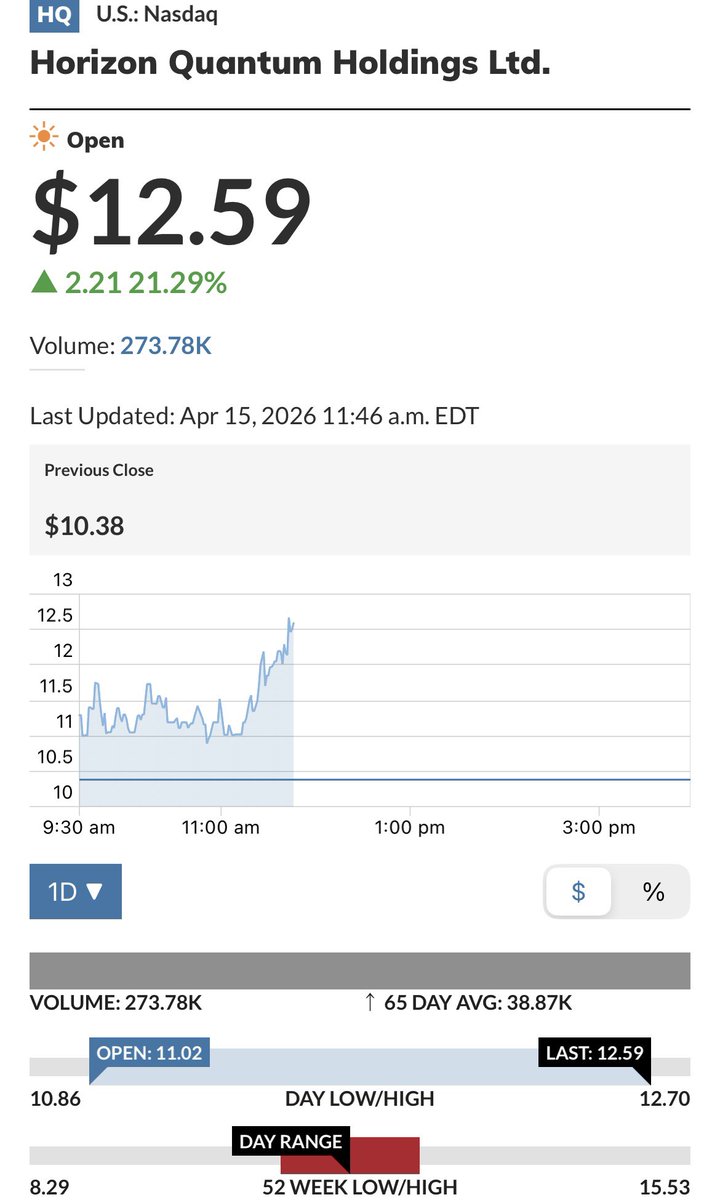Click the LAST: 12.59 marker flag
Image resolution: width=720 pixels, height=1200 pixels.
[x=594, y=1056]
